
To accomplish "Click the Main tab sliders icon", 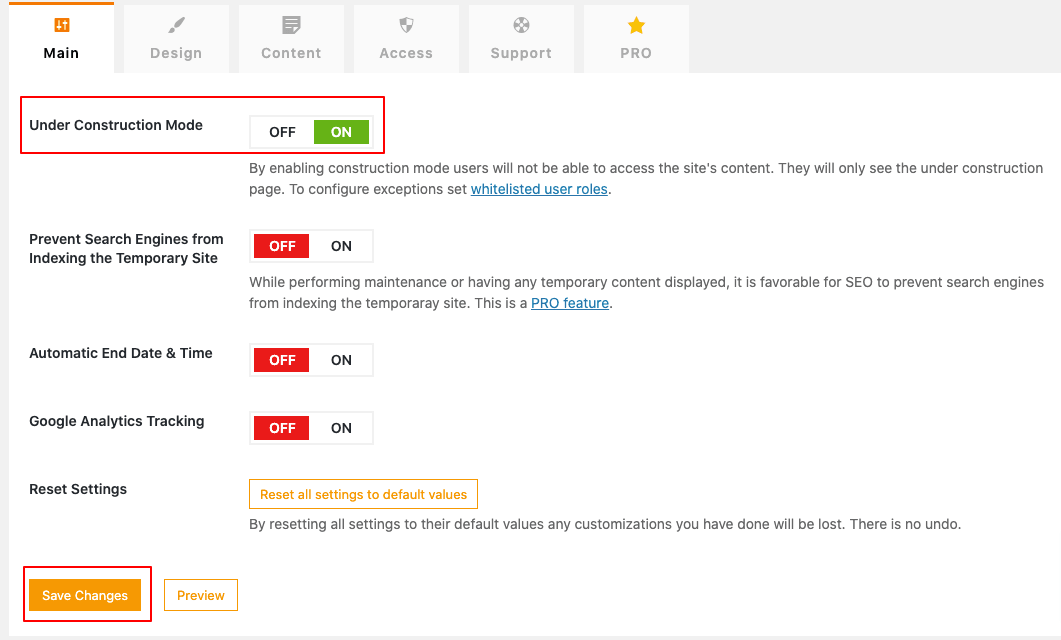I will pos(62,26).
